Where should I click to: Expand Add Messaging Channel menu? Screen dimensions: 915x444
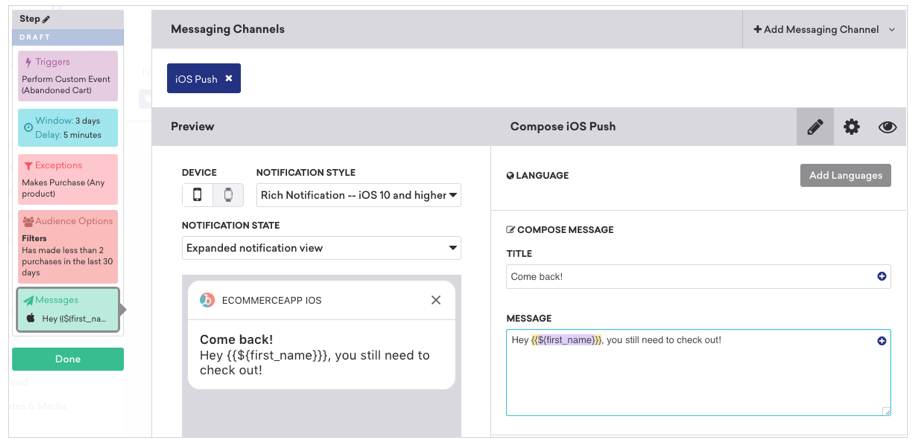coord(825,29)
